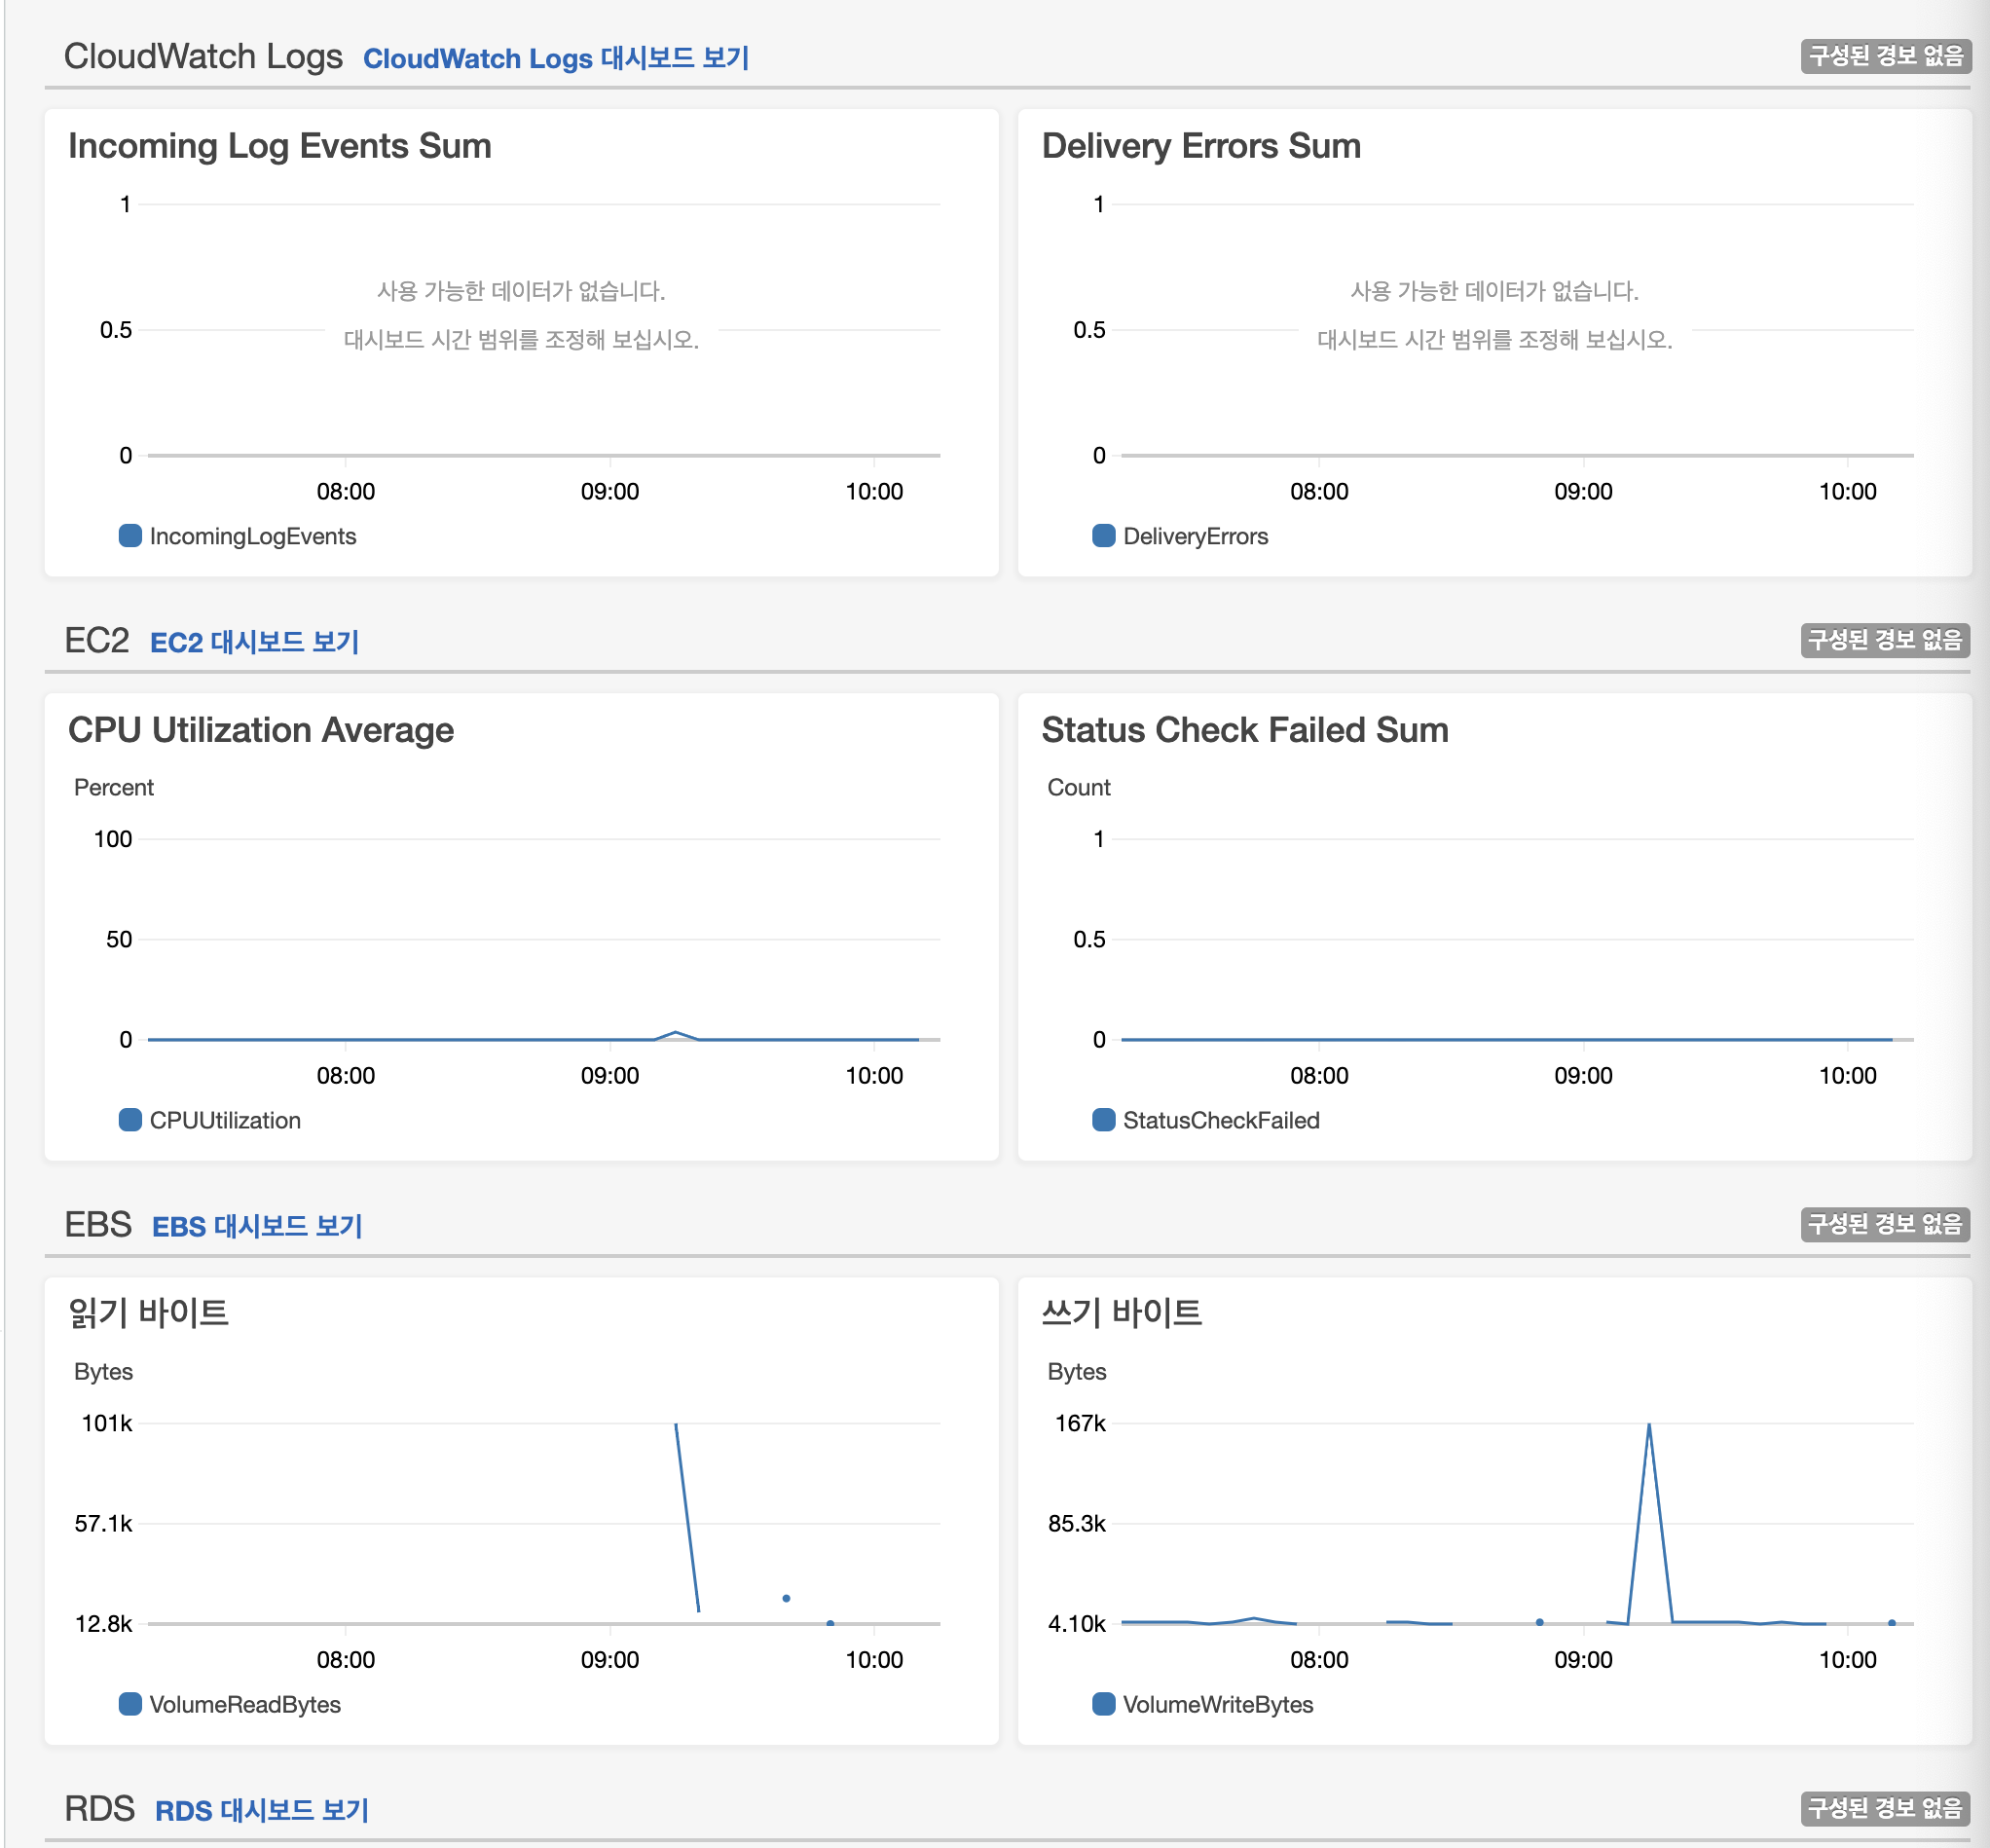Image resolution: width=1990 pixels, height=1848 pixels.
Task: Open the RDS 대시보드 보기 link
Action: pyautogui.click(x=262, y=1810)
